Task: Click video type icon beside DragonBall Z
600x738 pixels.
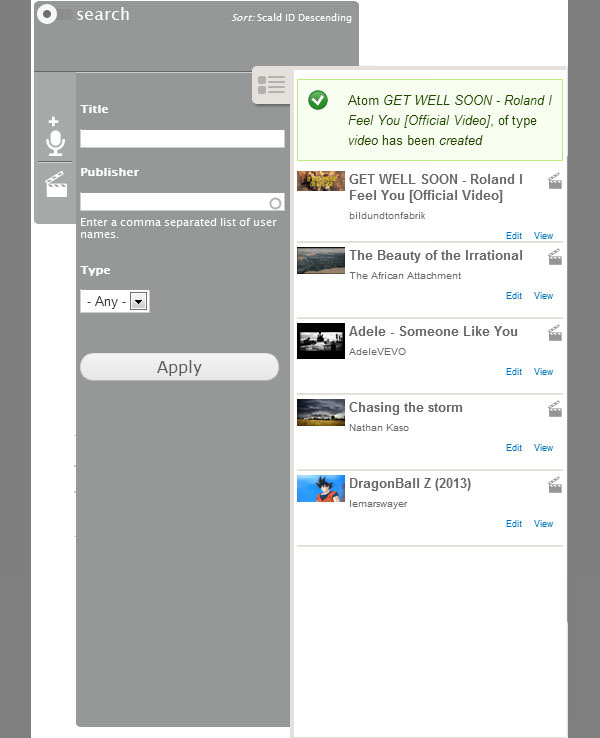Action: pyautogui.click(x=555, y=485)
